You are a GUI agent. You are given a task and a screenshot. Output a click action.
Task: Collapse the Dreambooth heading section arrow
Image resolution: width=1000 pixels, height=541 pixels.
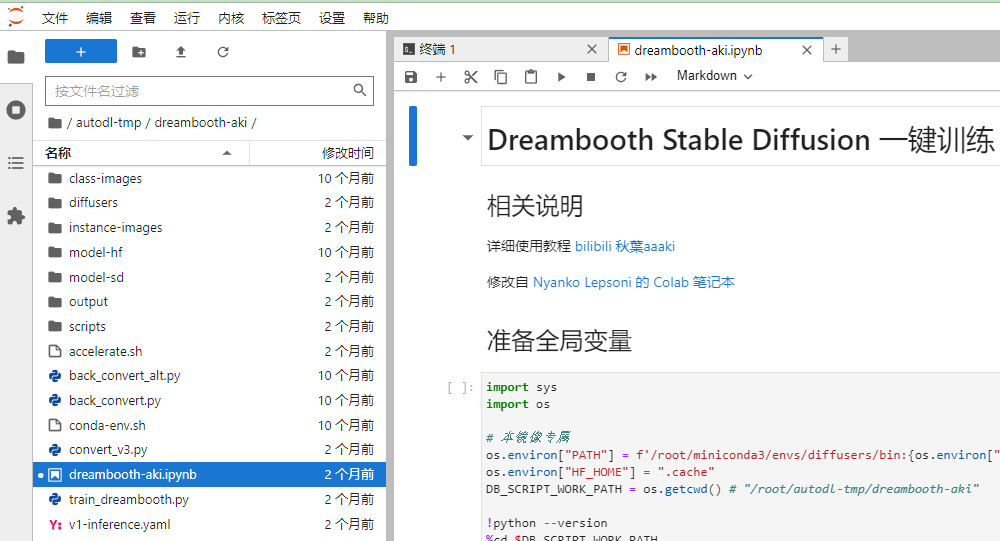click(467, 137)
